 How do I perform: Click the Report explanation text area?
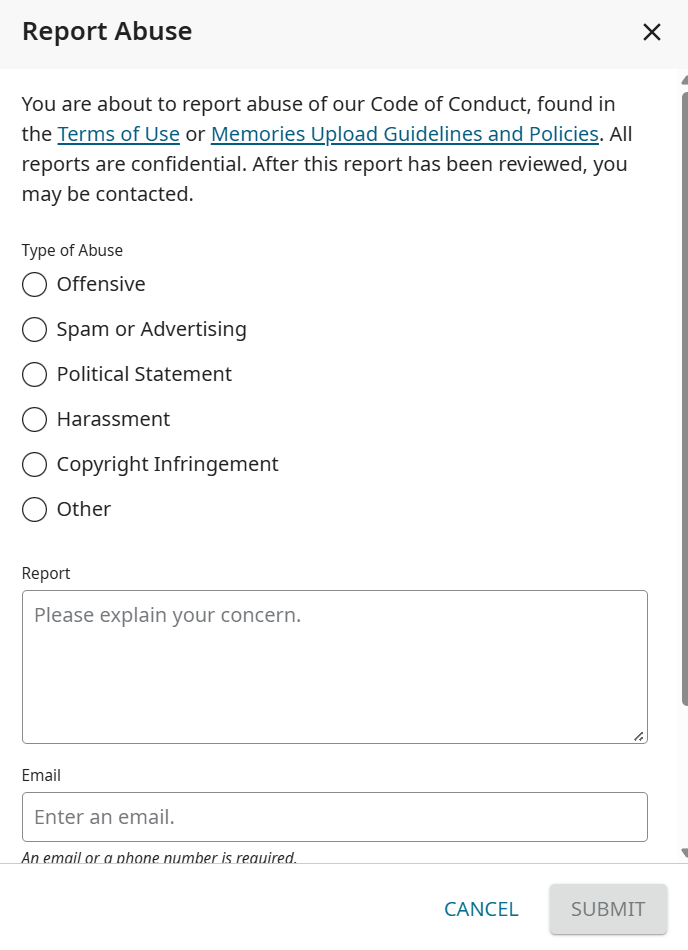pos(334,666)
